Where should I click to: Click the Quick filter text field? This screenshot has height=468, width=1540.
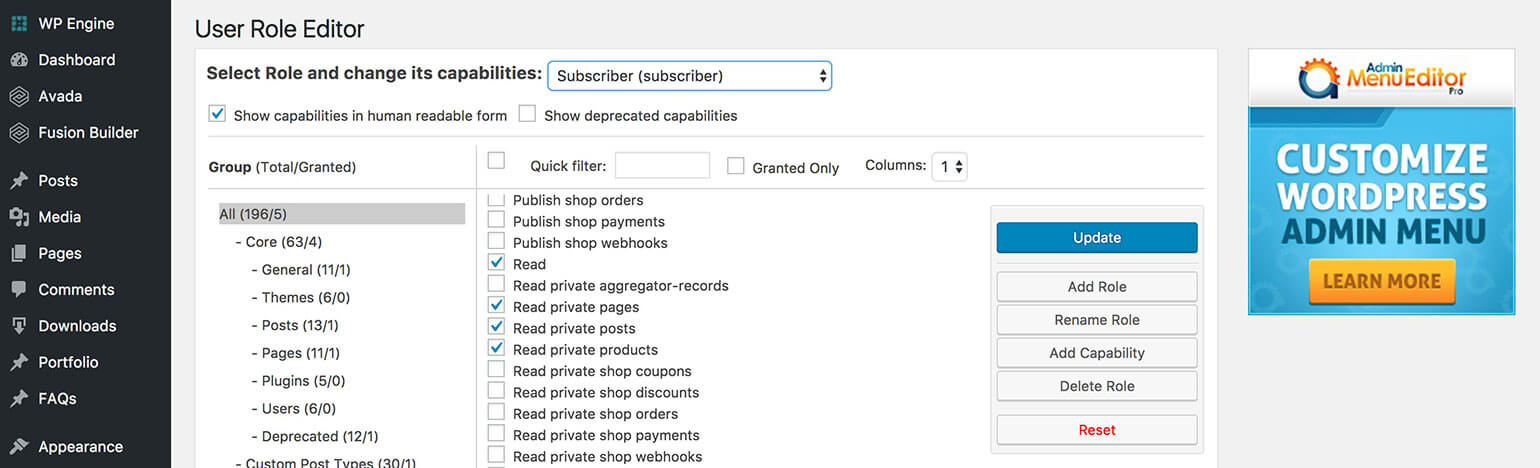coord(662,166)
